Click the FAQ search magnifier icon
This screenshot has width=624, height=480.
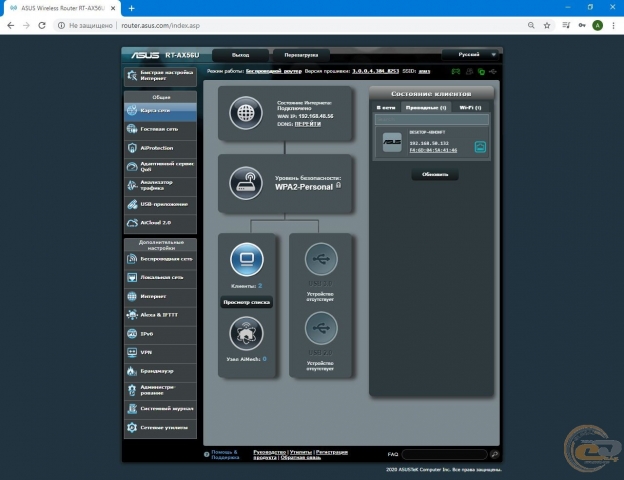[495, 454]
